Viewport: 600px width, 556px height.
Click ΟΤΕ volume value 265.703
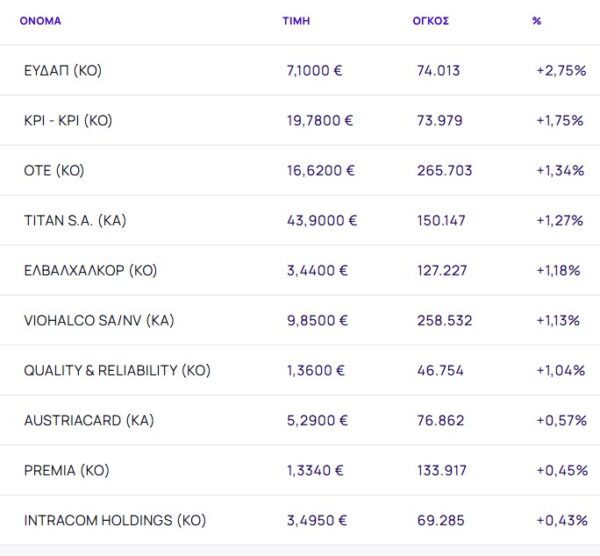click(x=444, y=171)
